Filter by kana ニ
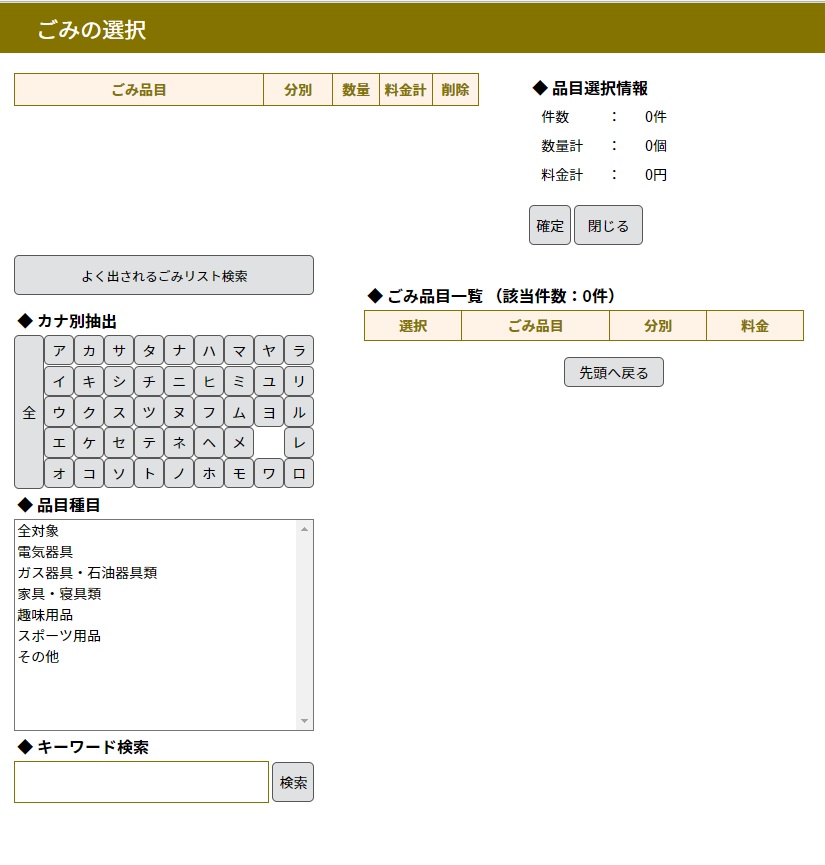Image resolution: width=825 pixels, height=865 pixels. click(x=179, y=381)
